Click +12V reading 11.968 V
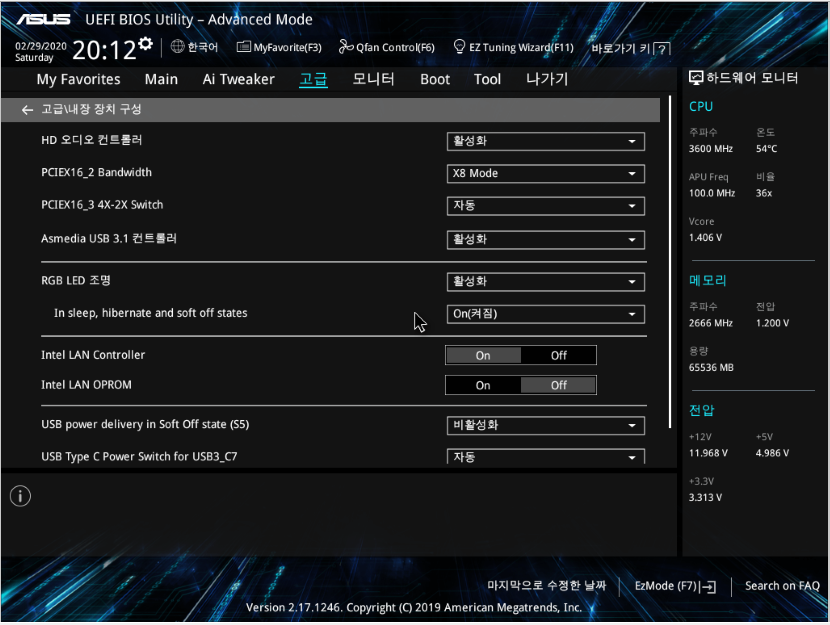830x625 pixels. click(x=708, y=453)
